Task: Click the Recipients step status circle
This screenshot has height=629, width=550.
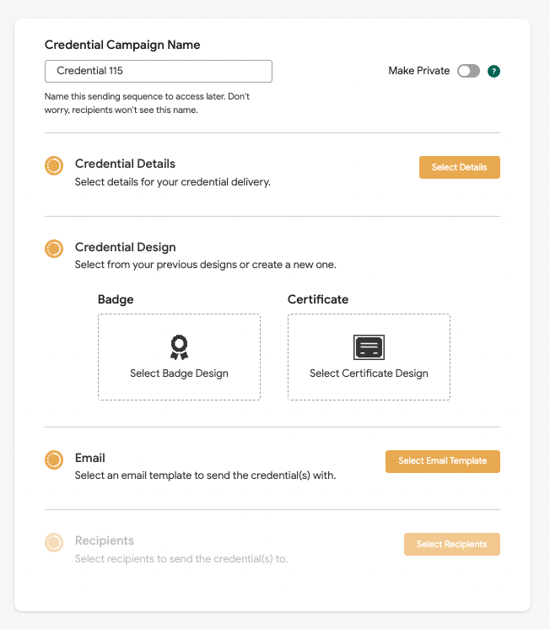Action: click(x=54, y=542)
